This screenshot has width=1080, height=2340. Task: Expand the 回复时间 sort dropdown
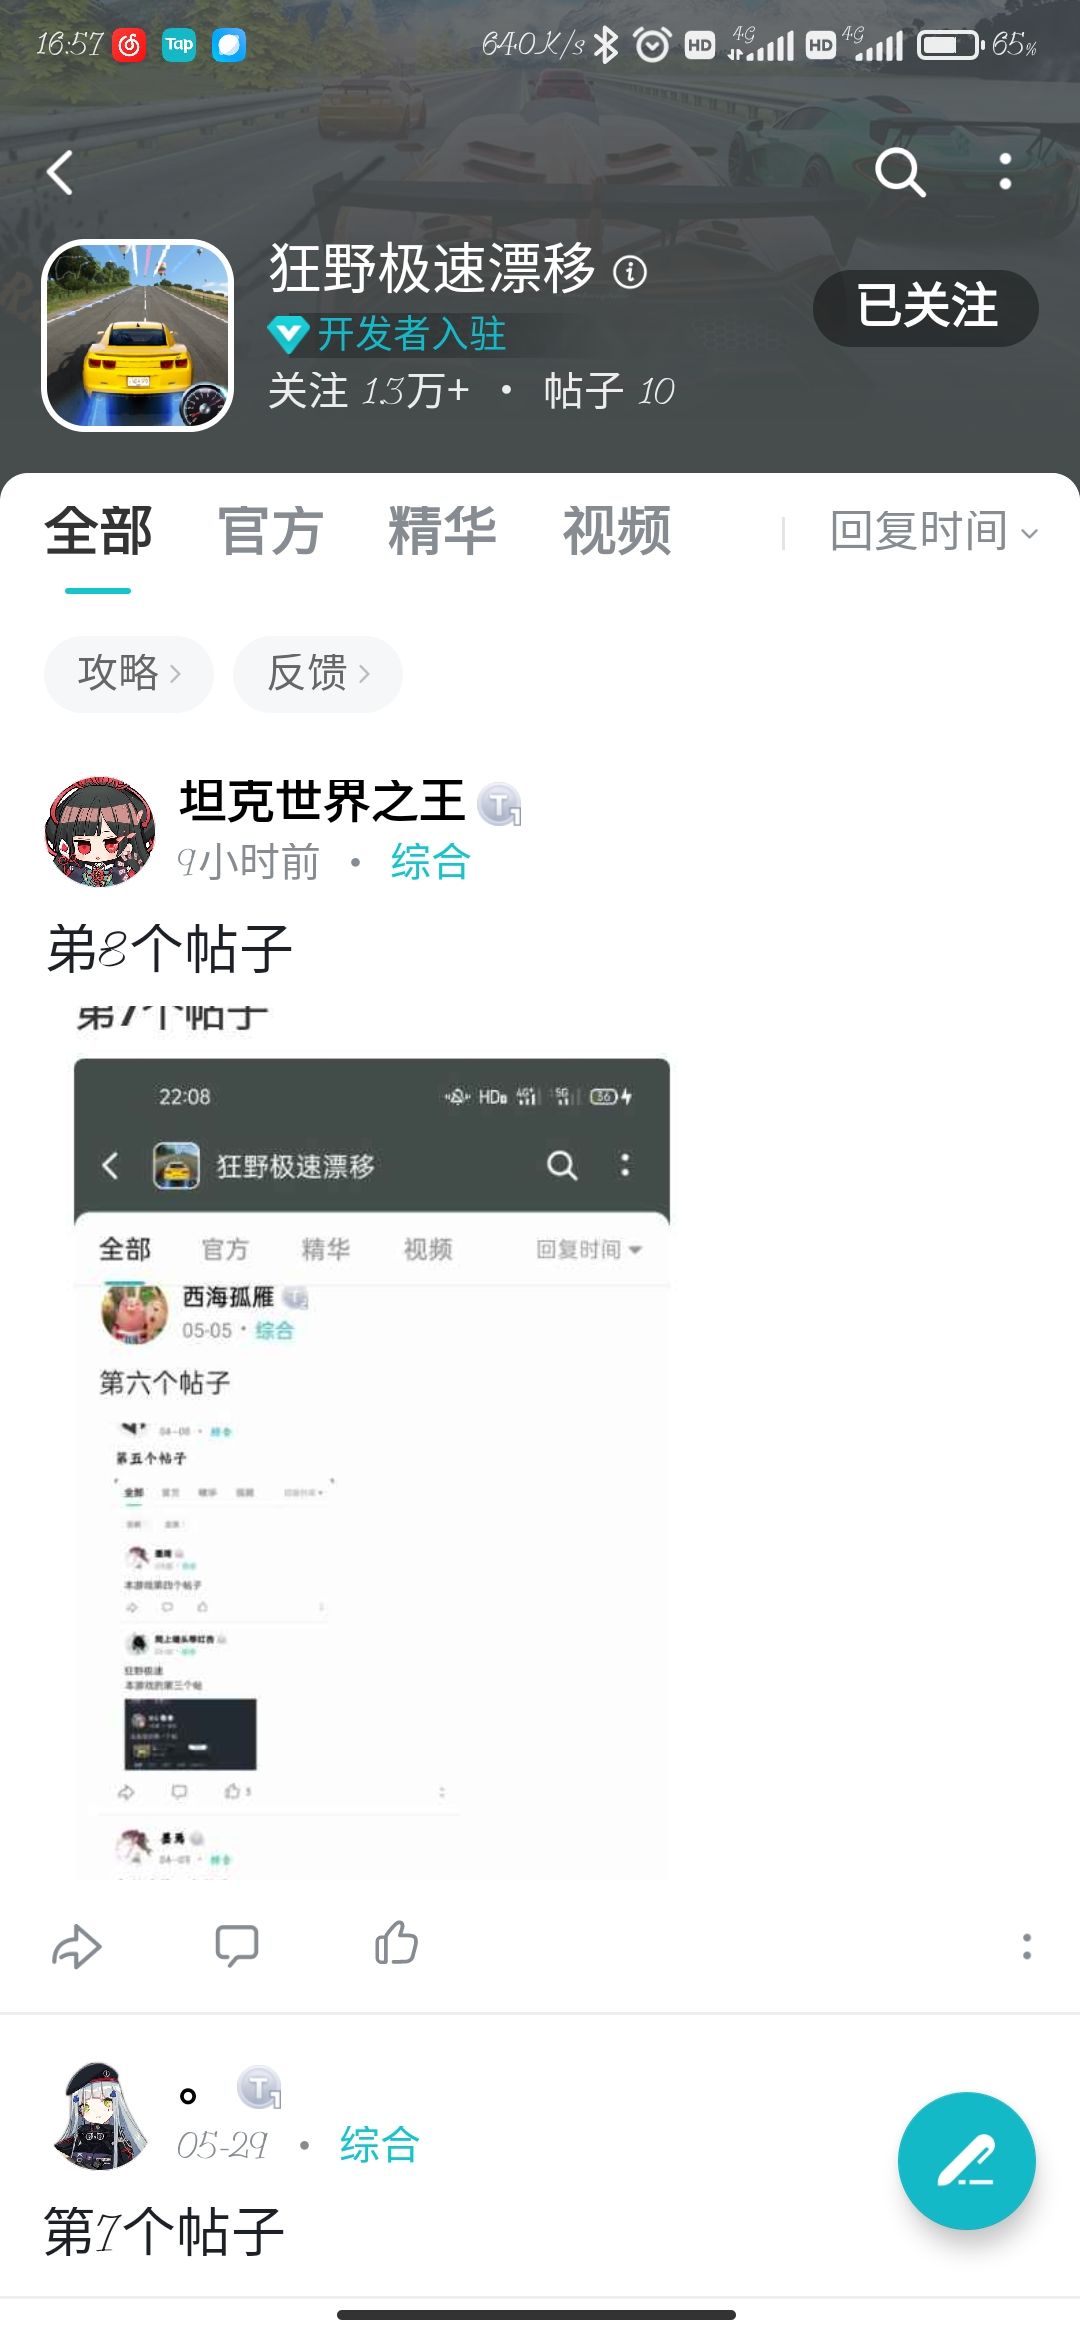934,531
